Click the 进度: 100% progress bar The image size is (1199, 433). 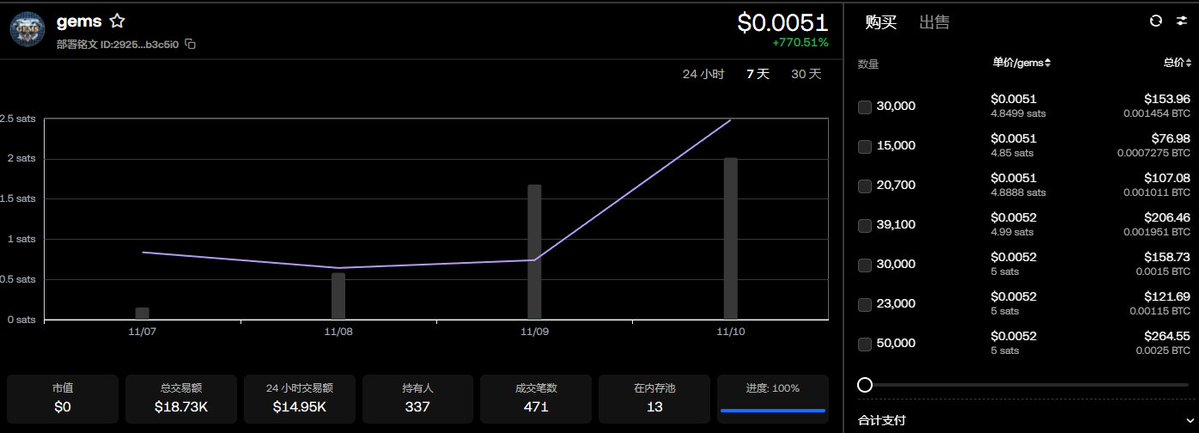click(x=772, y=411)
